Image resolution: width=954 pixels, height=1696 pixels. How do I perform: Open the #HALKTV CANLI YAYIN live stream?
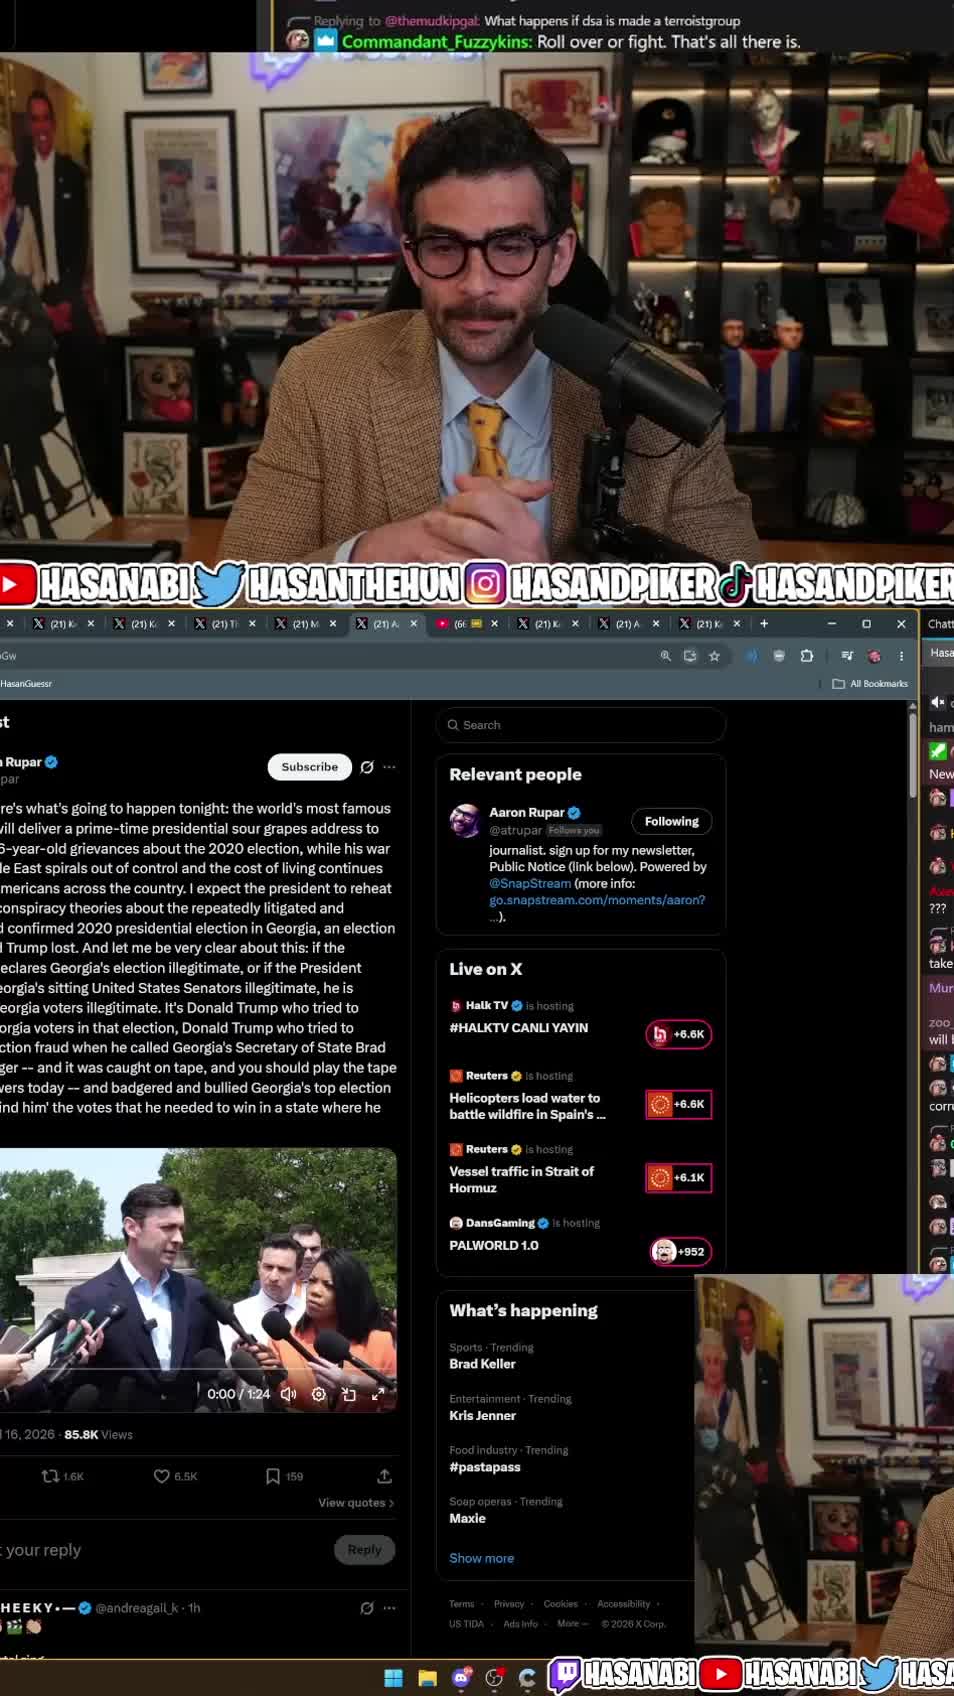[518, 1028]
